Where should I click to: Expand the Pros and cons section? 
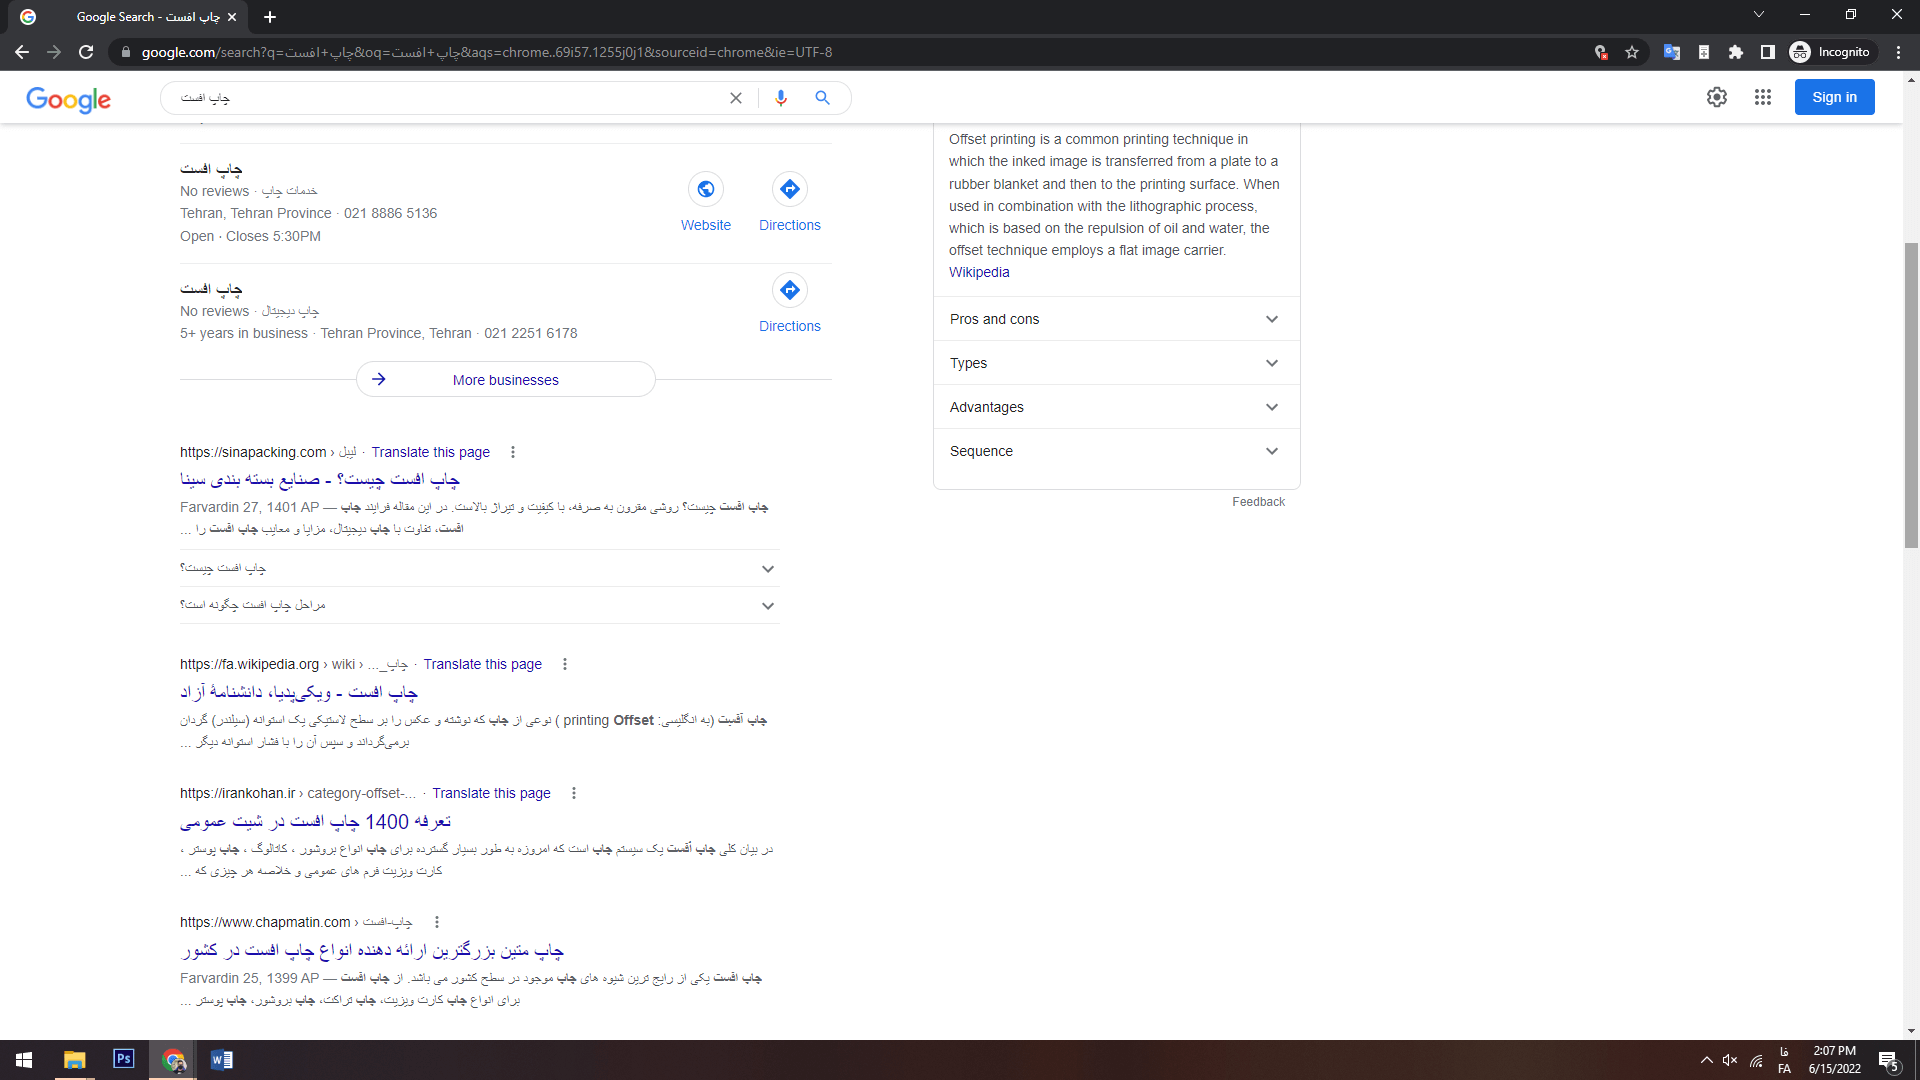[1116, 319]
